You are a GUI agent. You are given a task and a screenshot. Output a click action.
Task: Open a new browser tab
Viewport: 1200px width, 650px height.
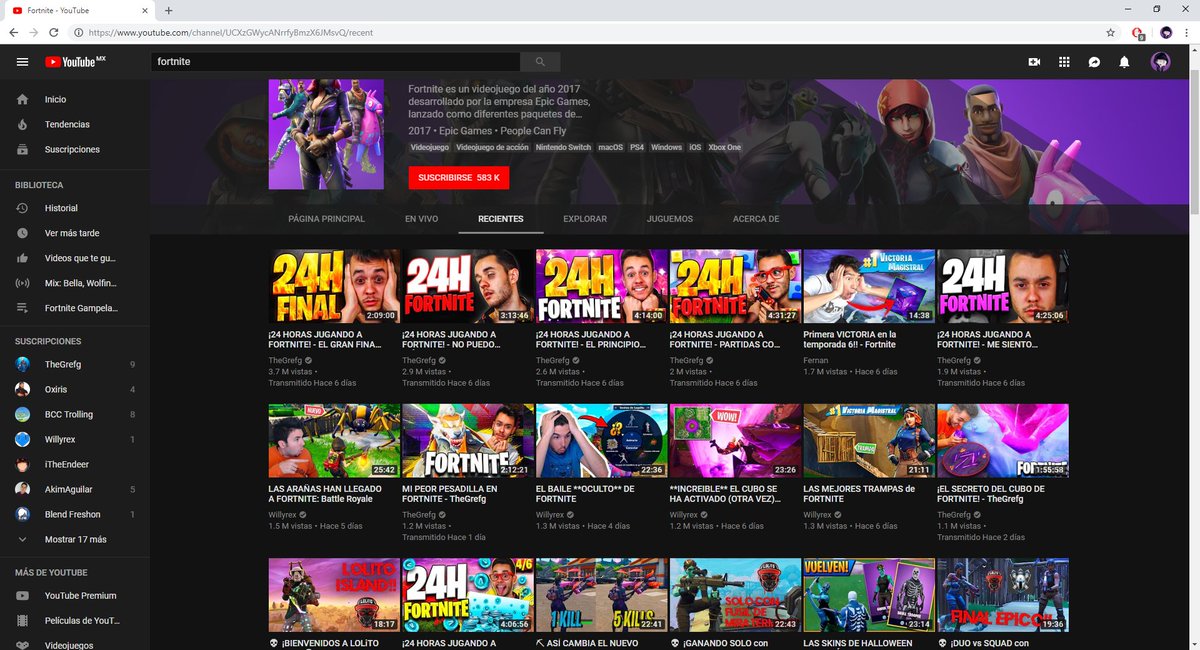[168, 10]
